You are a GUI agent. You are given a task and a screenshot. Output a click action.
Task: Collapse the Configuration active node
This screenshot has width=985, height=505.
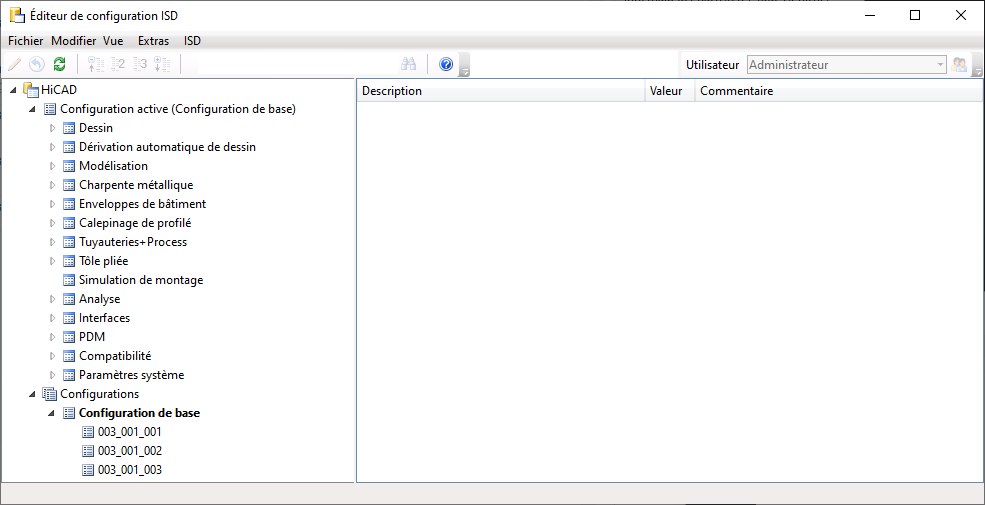(x=33, y=109)
